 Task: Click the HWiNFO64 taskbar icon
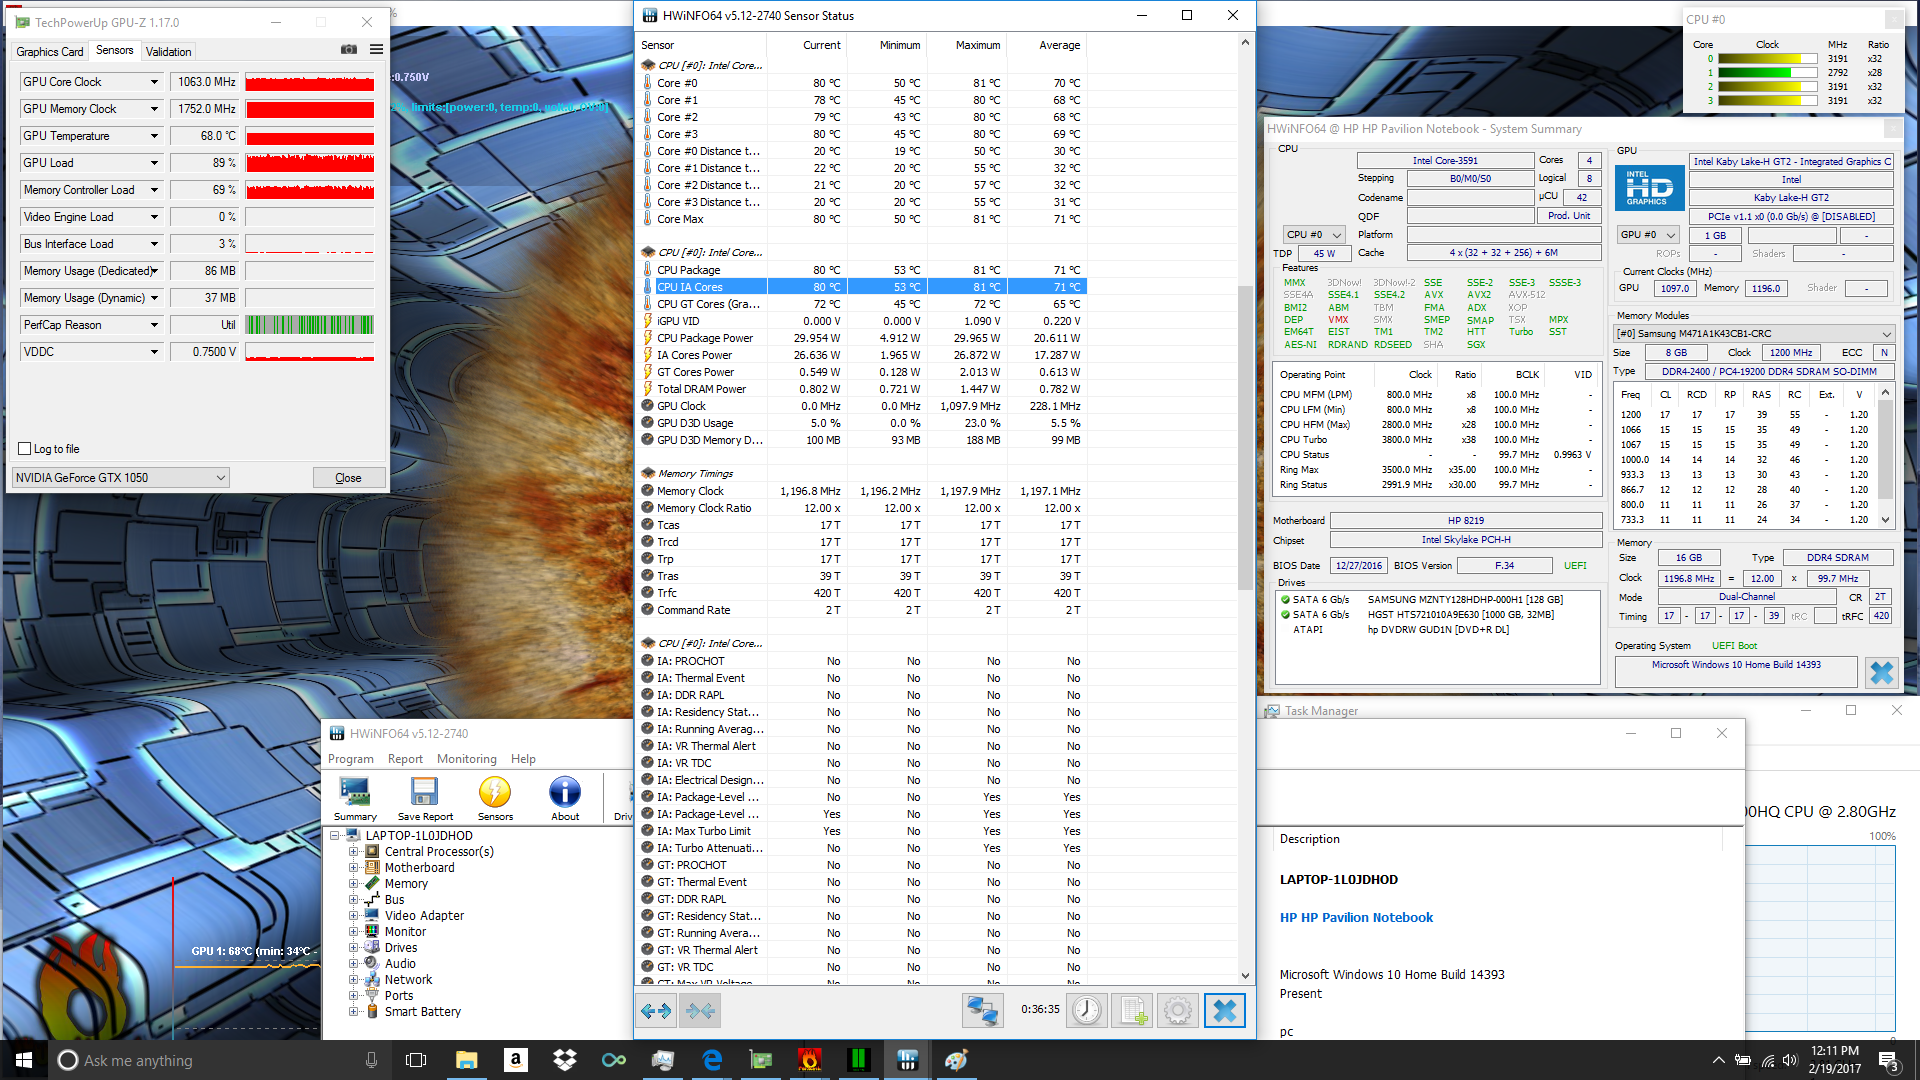coord(907,1060)
